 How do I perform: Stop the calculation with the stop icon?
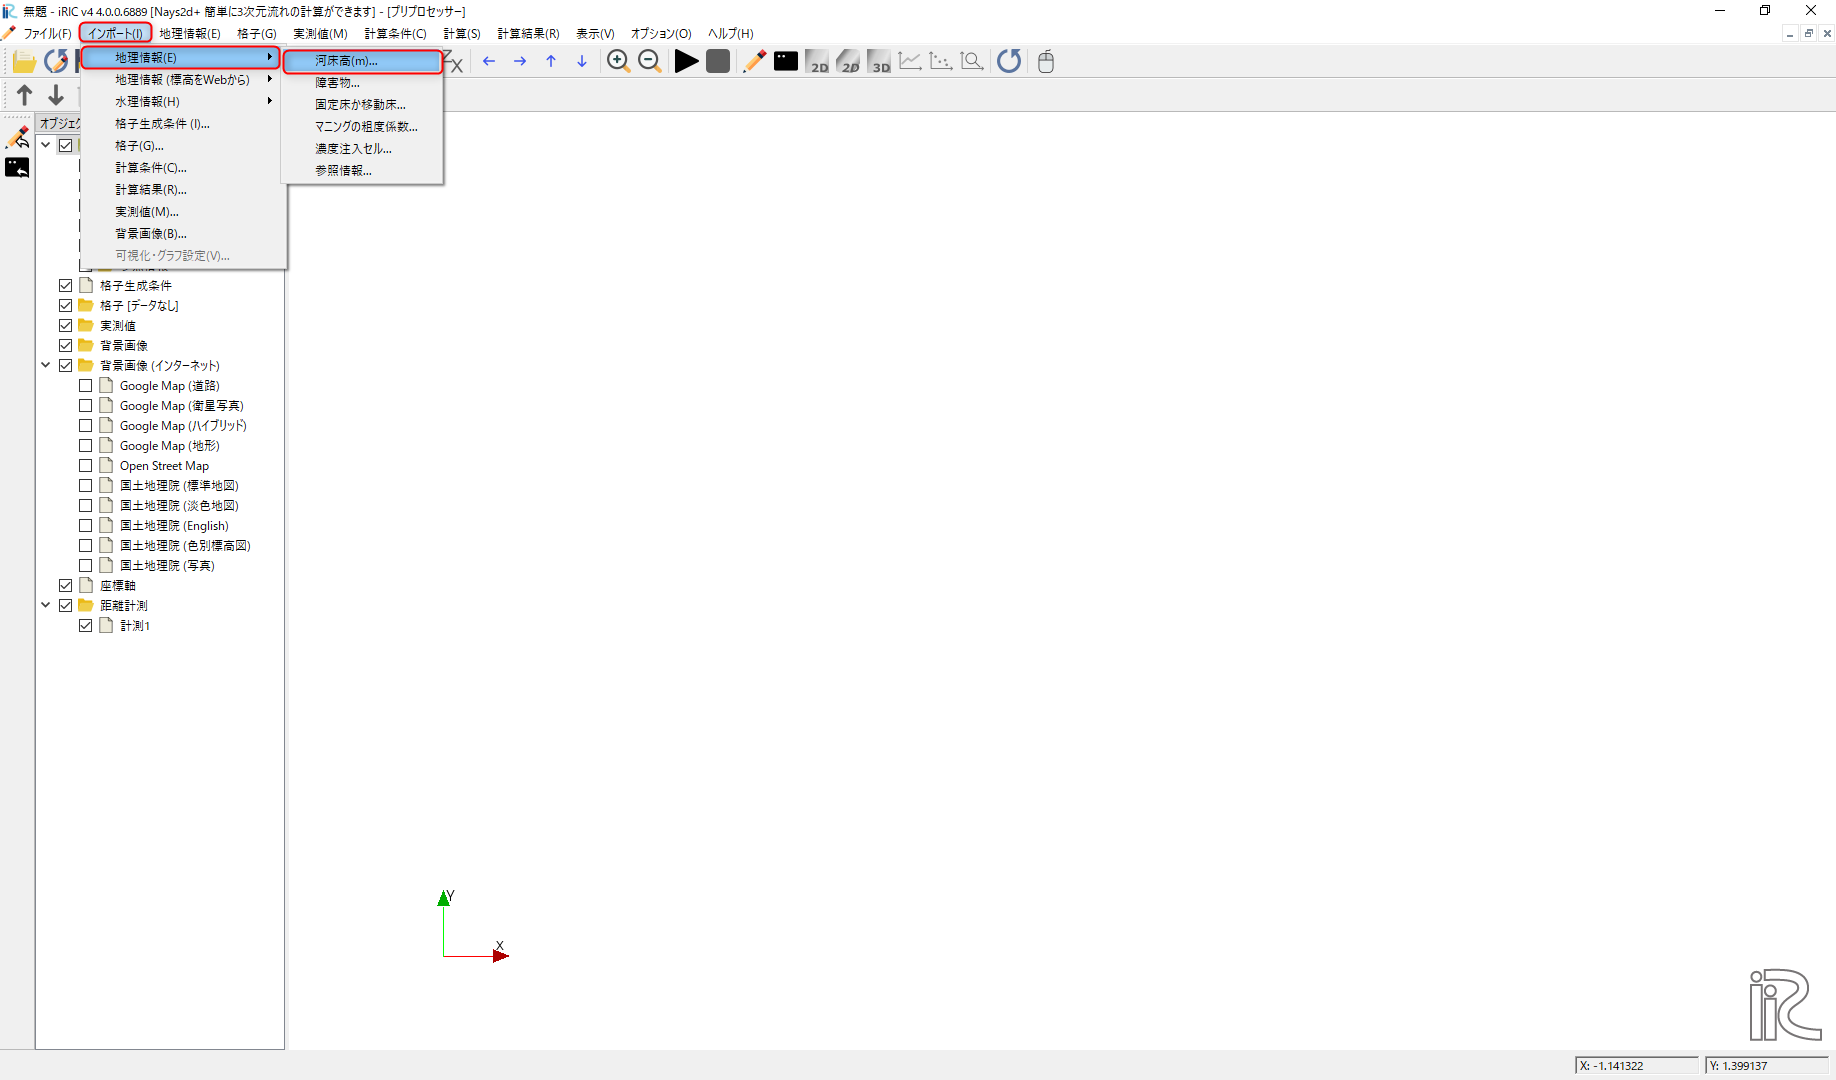718,62
